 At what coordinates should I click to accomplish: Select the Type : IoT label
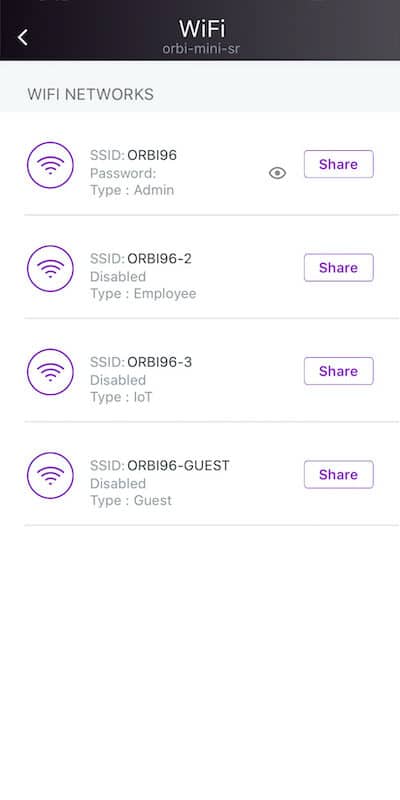pyautogui.click(x=121, y=397)
